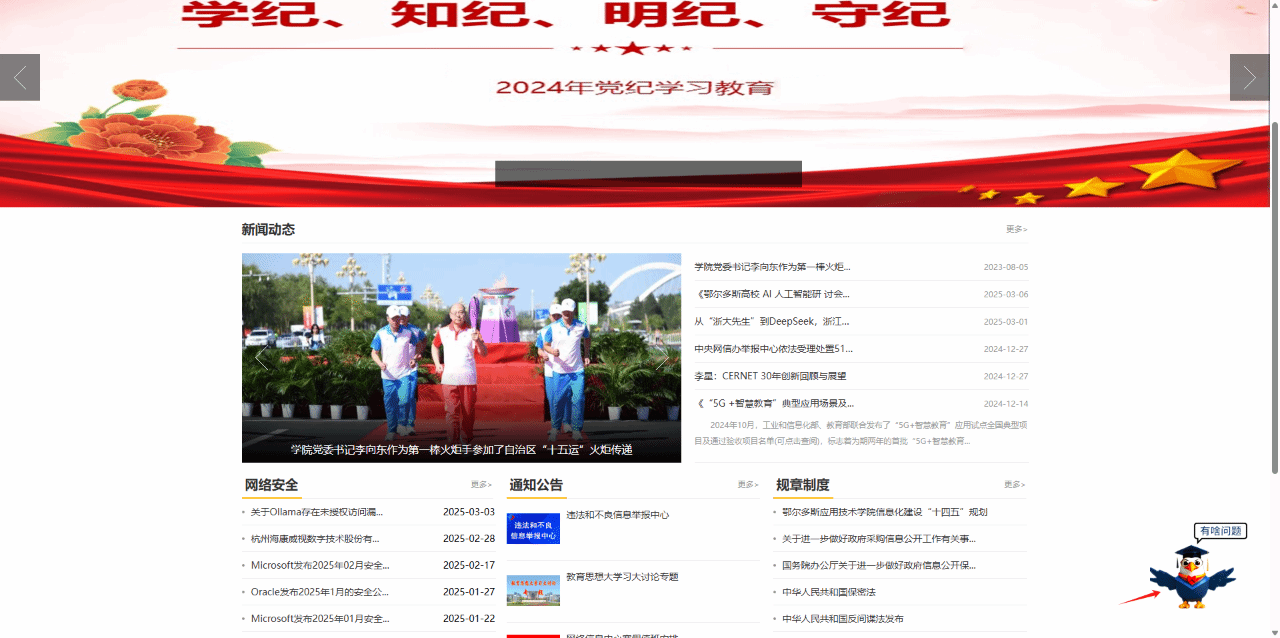This screenshot has height=638, width=1280.
Task: Select the 网络安全 section heading
Action: click(x=272, y=485)
